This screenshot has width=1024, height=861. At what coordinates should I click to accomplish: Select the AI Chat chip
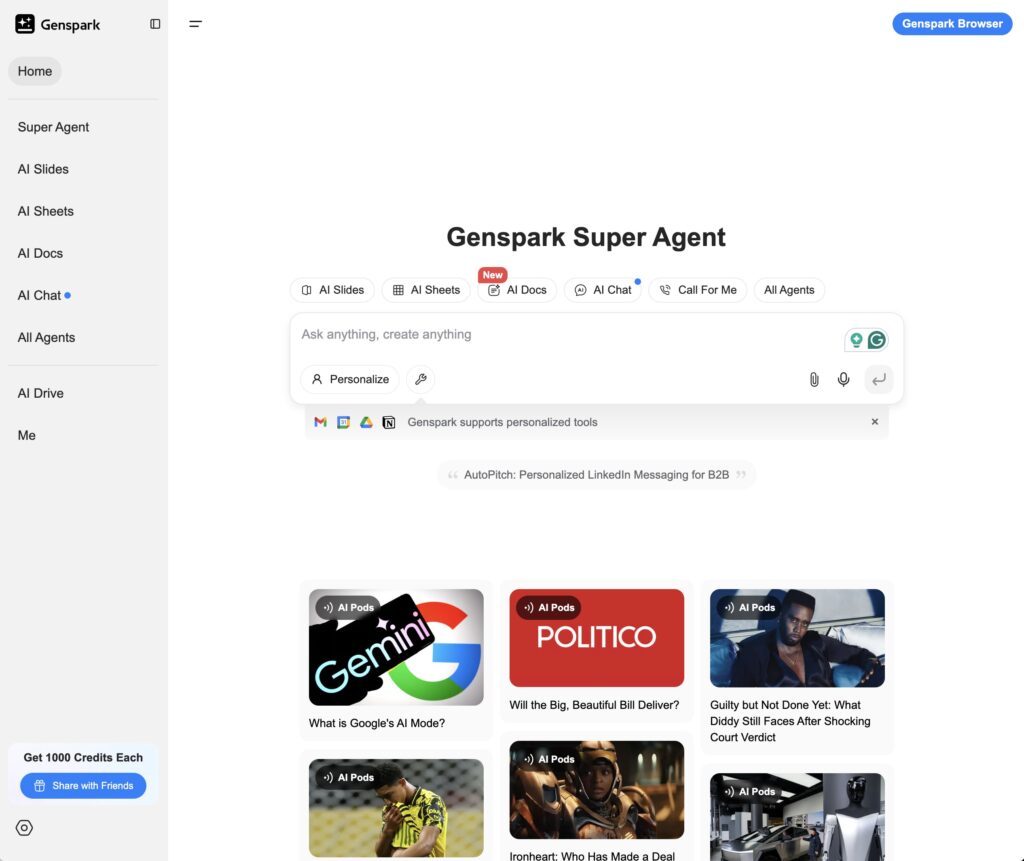point(603,290)
